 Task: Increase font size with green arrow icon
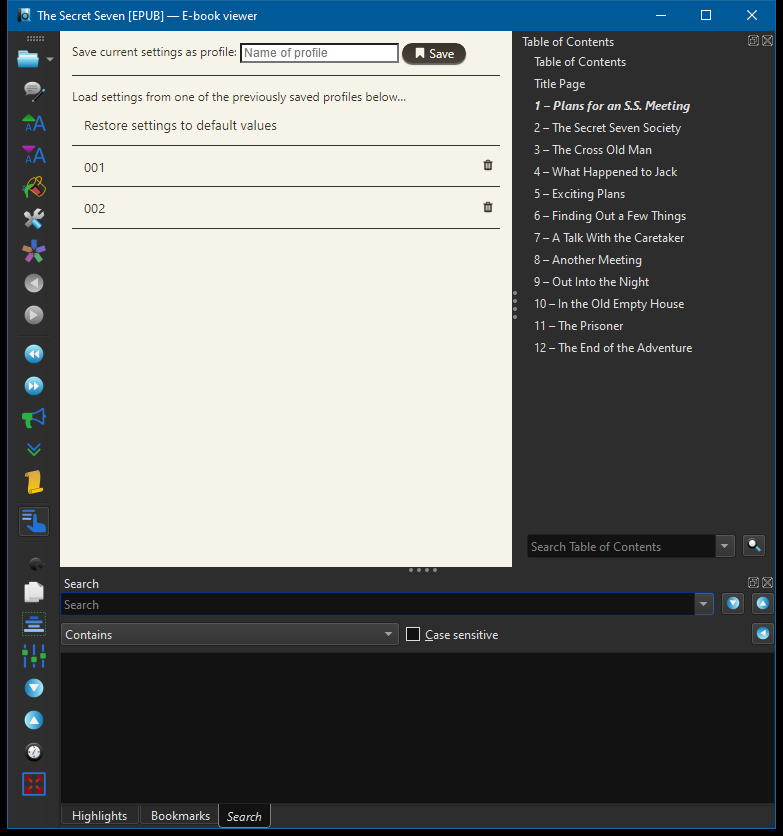pyautogui.click(x=34, y=123)
